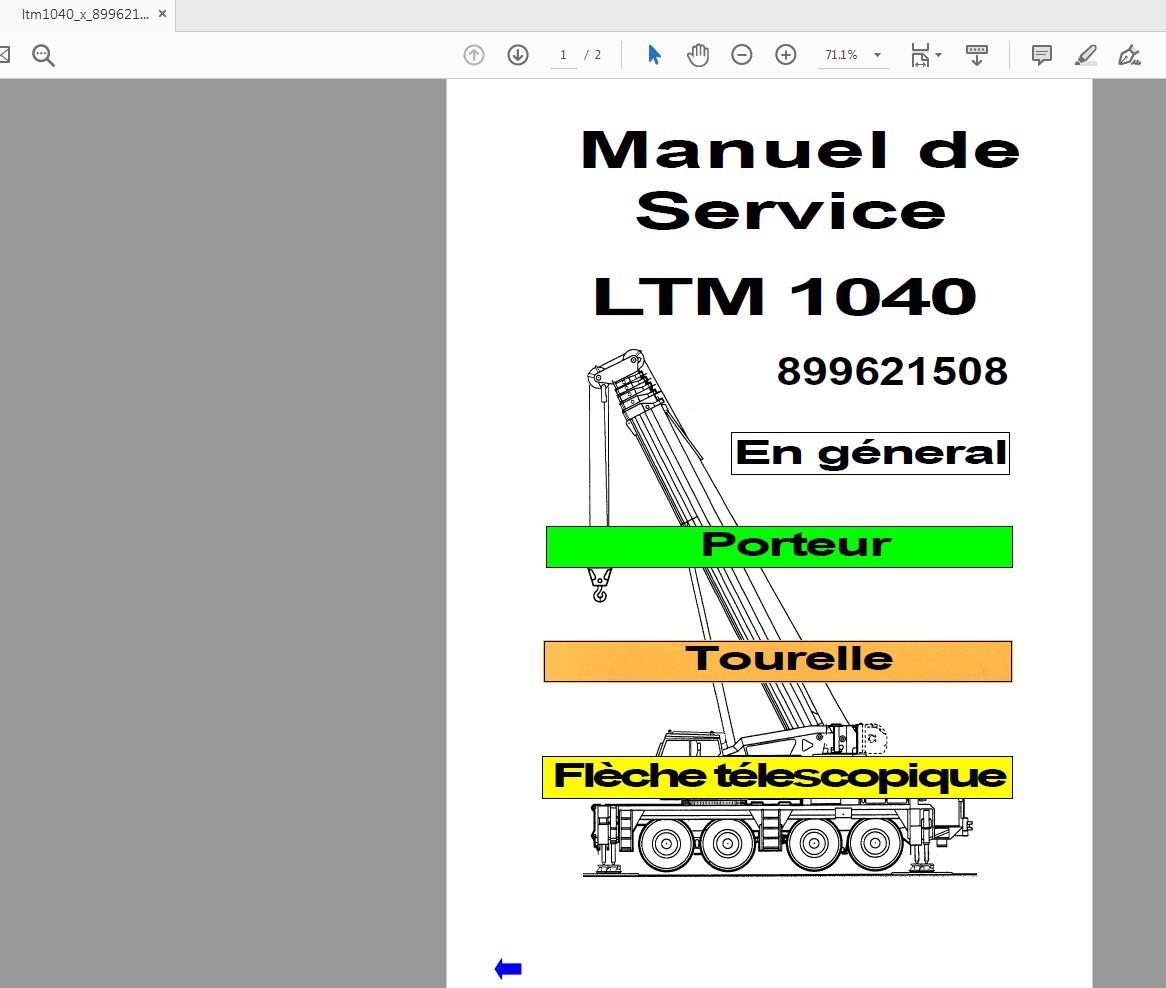The height and width of the screenshot is (988, 1166).
Task: Click the page number field
Action: (564, 55)
